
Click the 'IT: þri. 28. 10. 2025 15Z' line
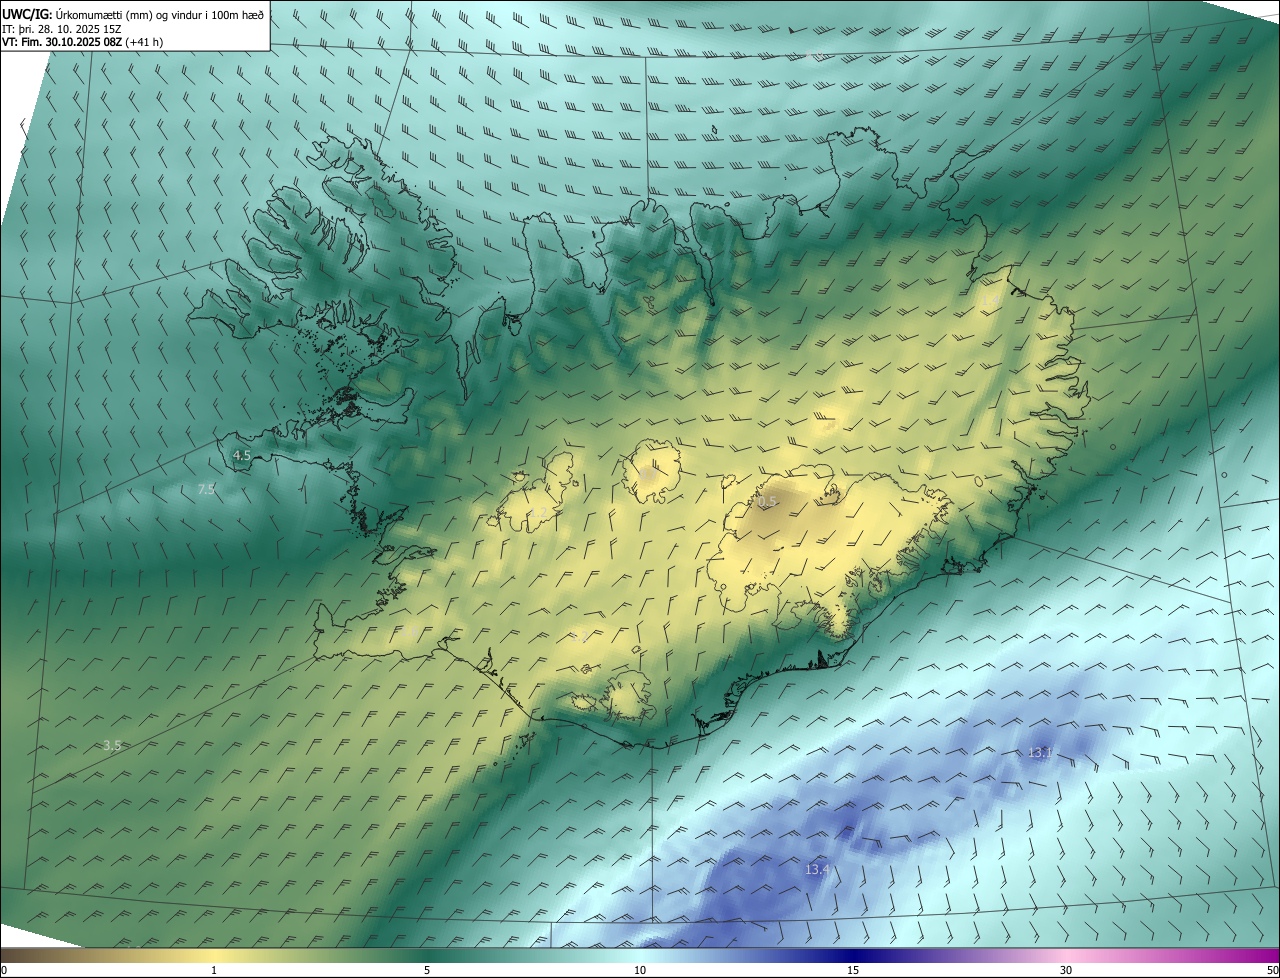60,29
